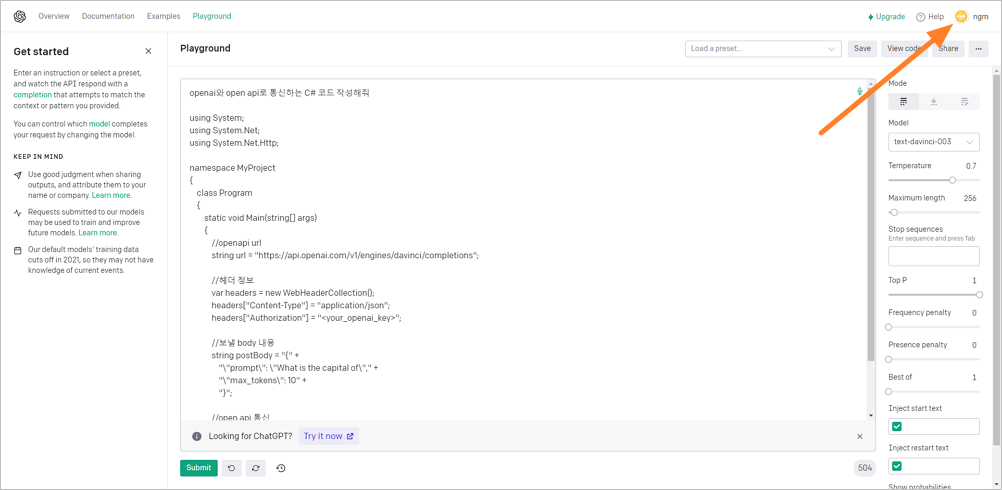Toggle the Inject start text checkbox
Image resolution: width=1002 pixels, height=490 pixels.
click(x=897, y=427)
